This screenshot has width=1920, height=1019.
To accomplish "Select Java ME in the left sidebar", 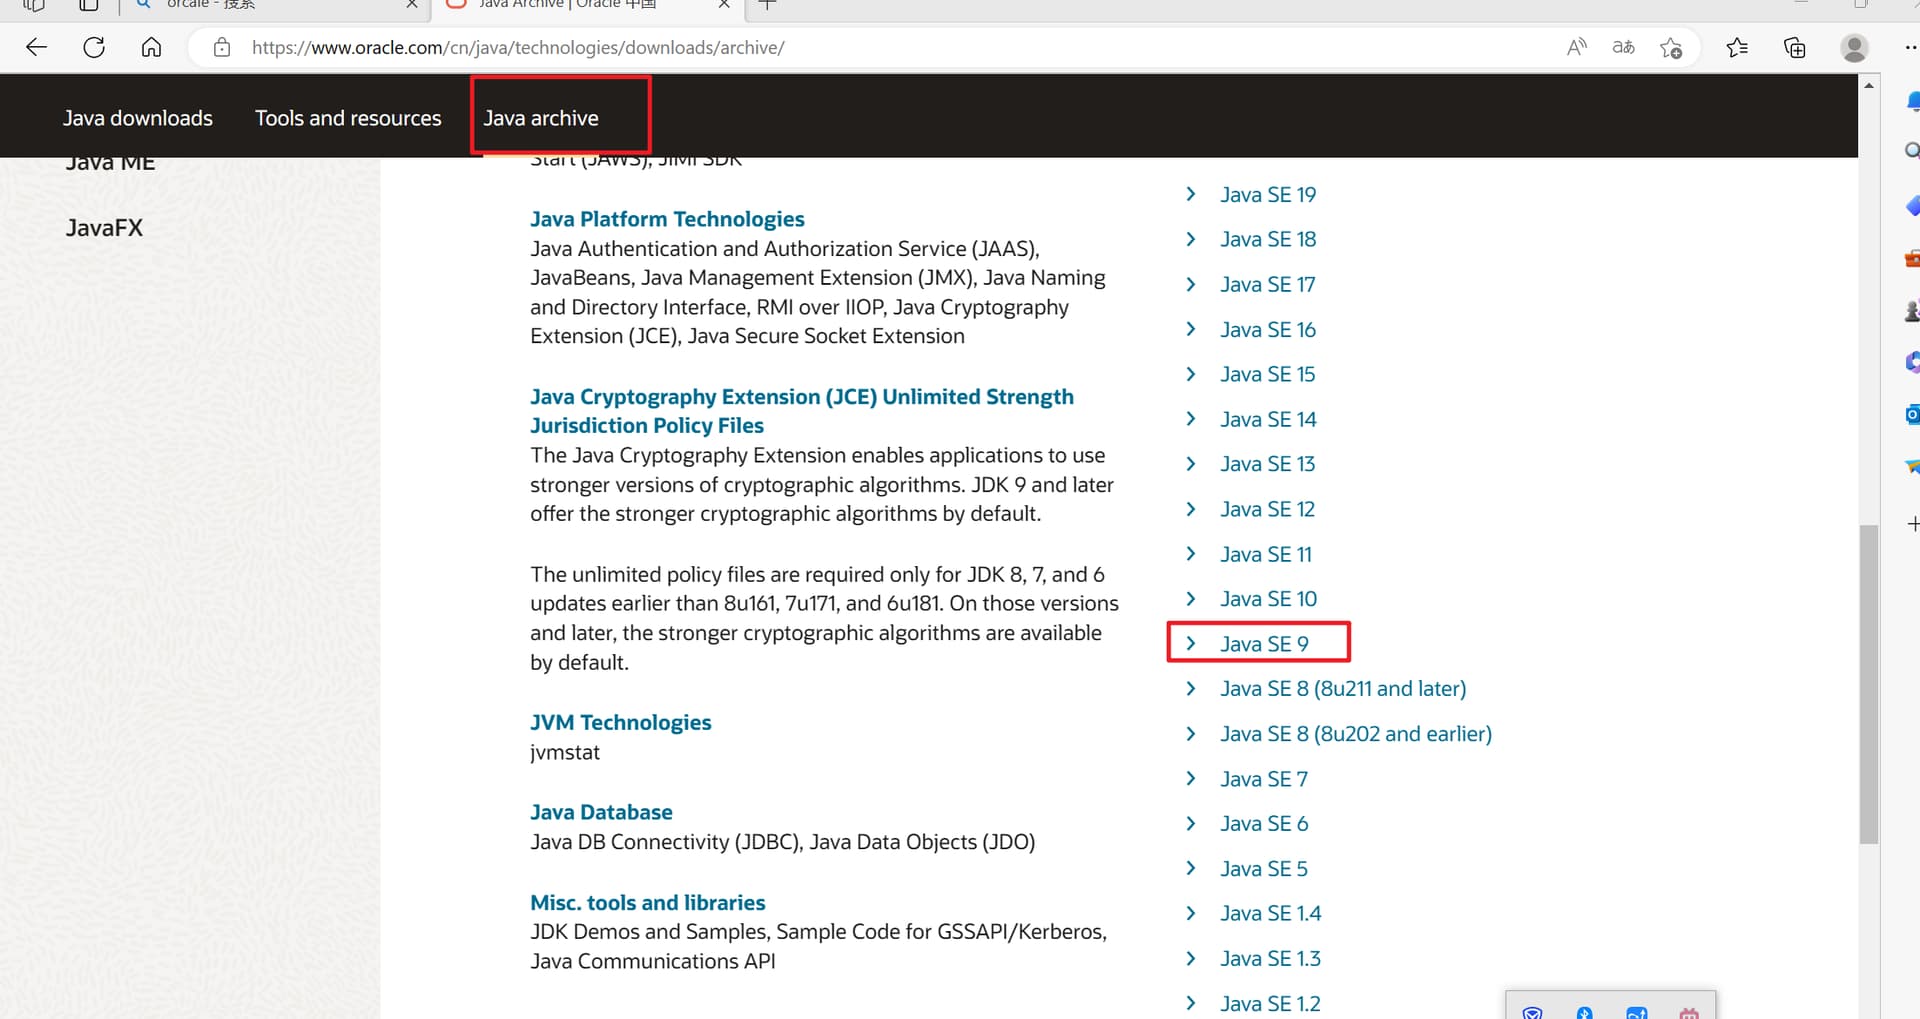I will tap(110, 165).
